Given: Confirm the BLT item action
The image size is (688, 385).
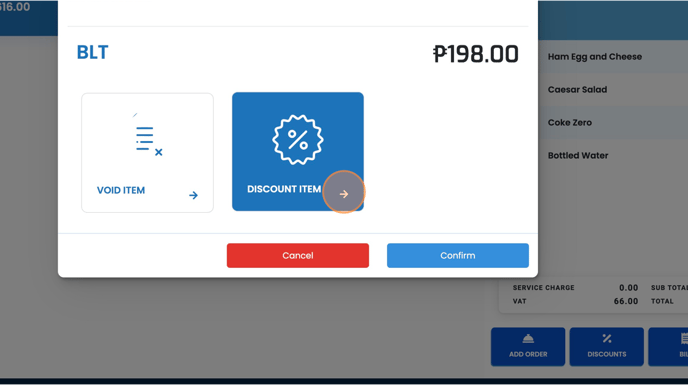Looking at the screenshot, I should pos(458,255).
